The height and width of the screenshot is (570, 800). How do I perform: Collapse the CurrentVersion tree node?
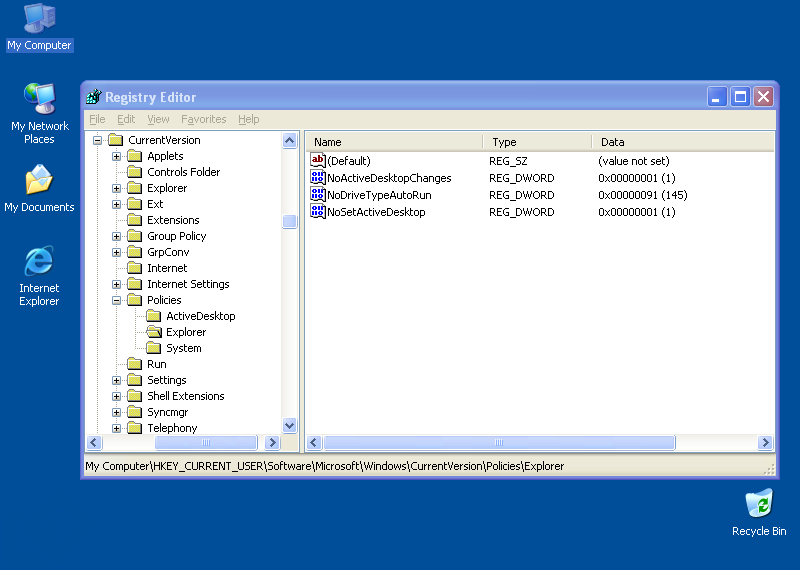point(97,140)
